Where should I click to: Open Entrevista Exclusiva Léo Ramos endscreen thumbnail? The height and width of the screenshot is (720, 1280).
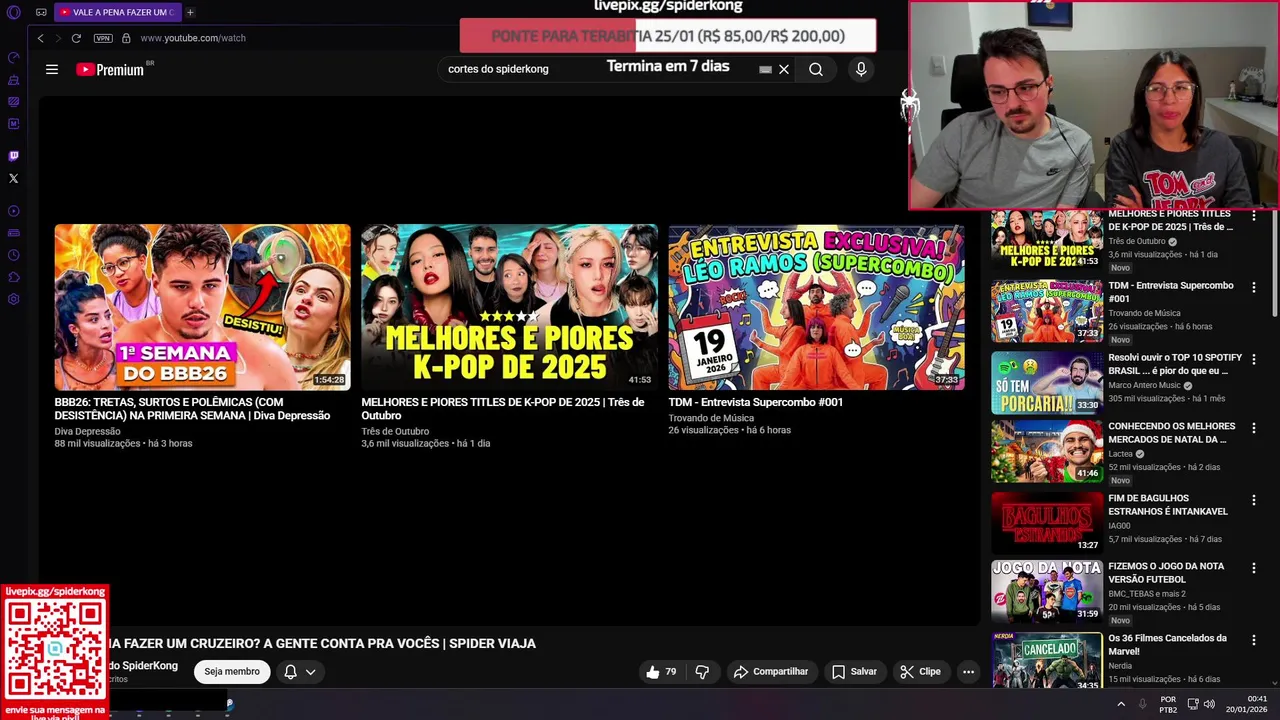pyautogui.click(x=816, y=307)
